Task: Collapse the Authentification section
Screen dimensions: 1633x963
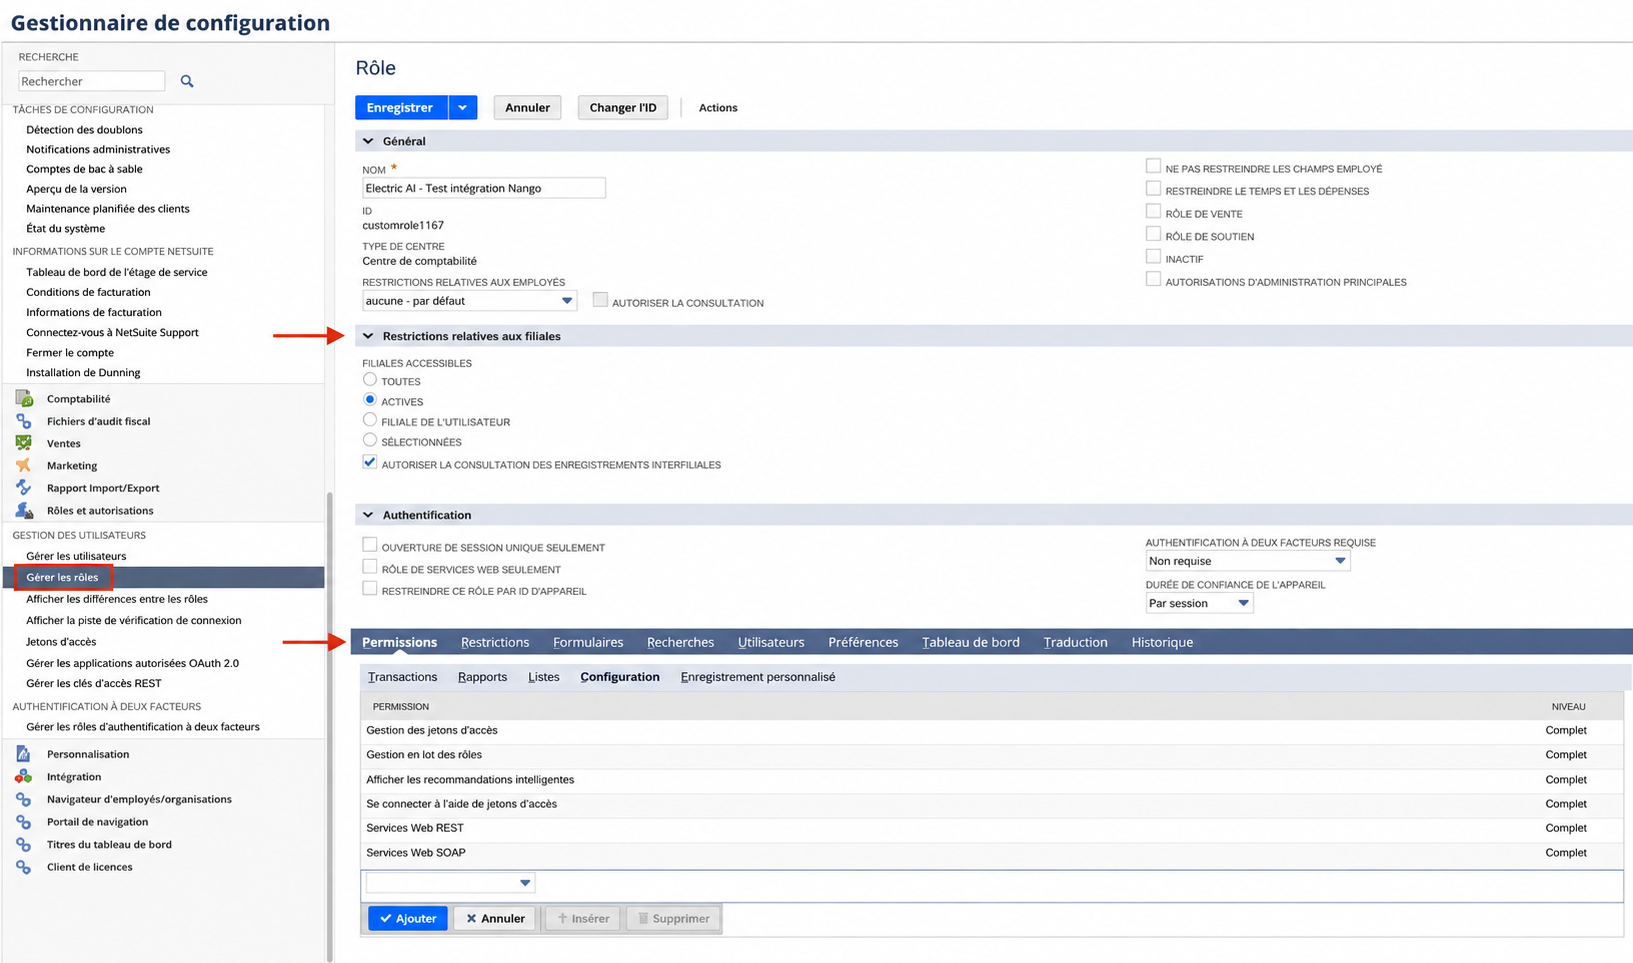Action: coord(368,515)
